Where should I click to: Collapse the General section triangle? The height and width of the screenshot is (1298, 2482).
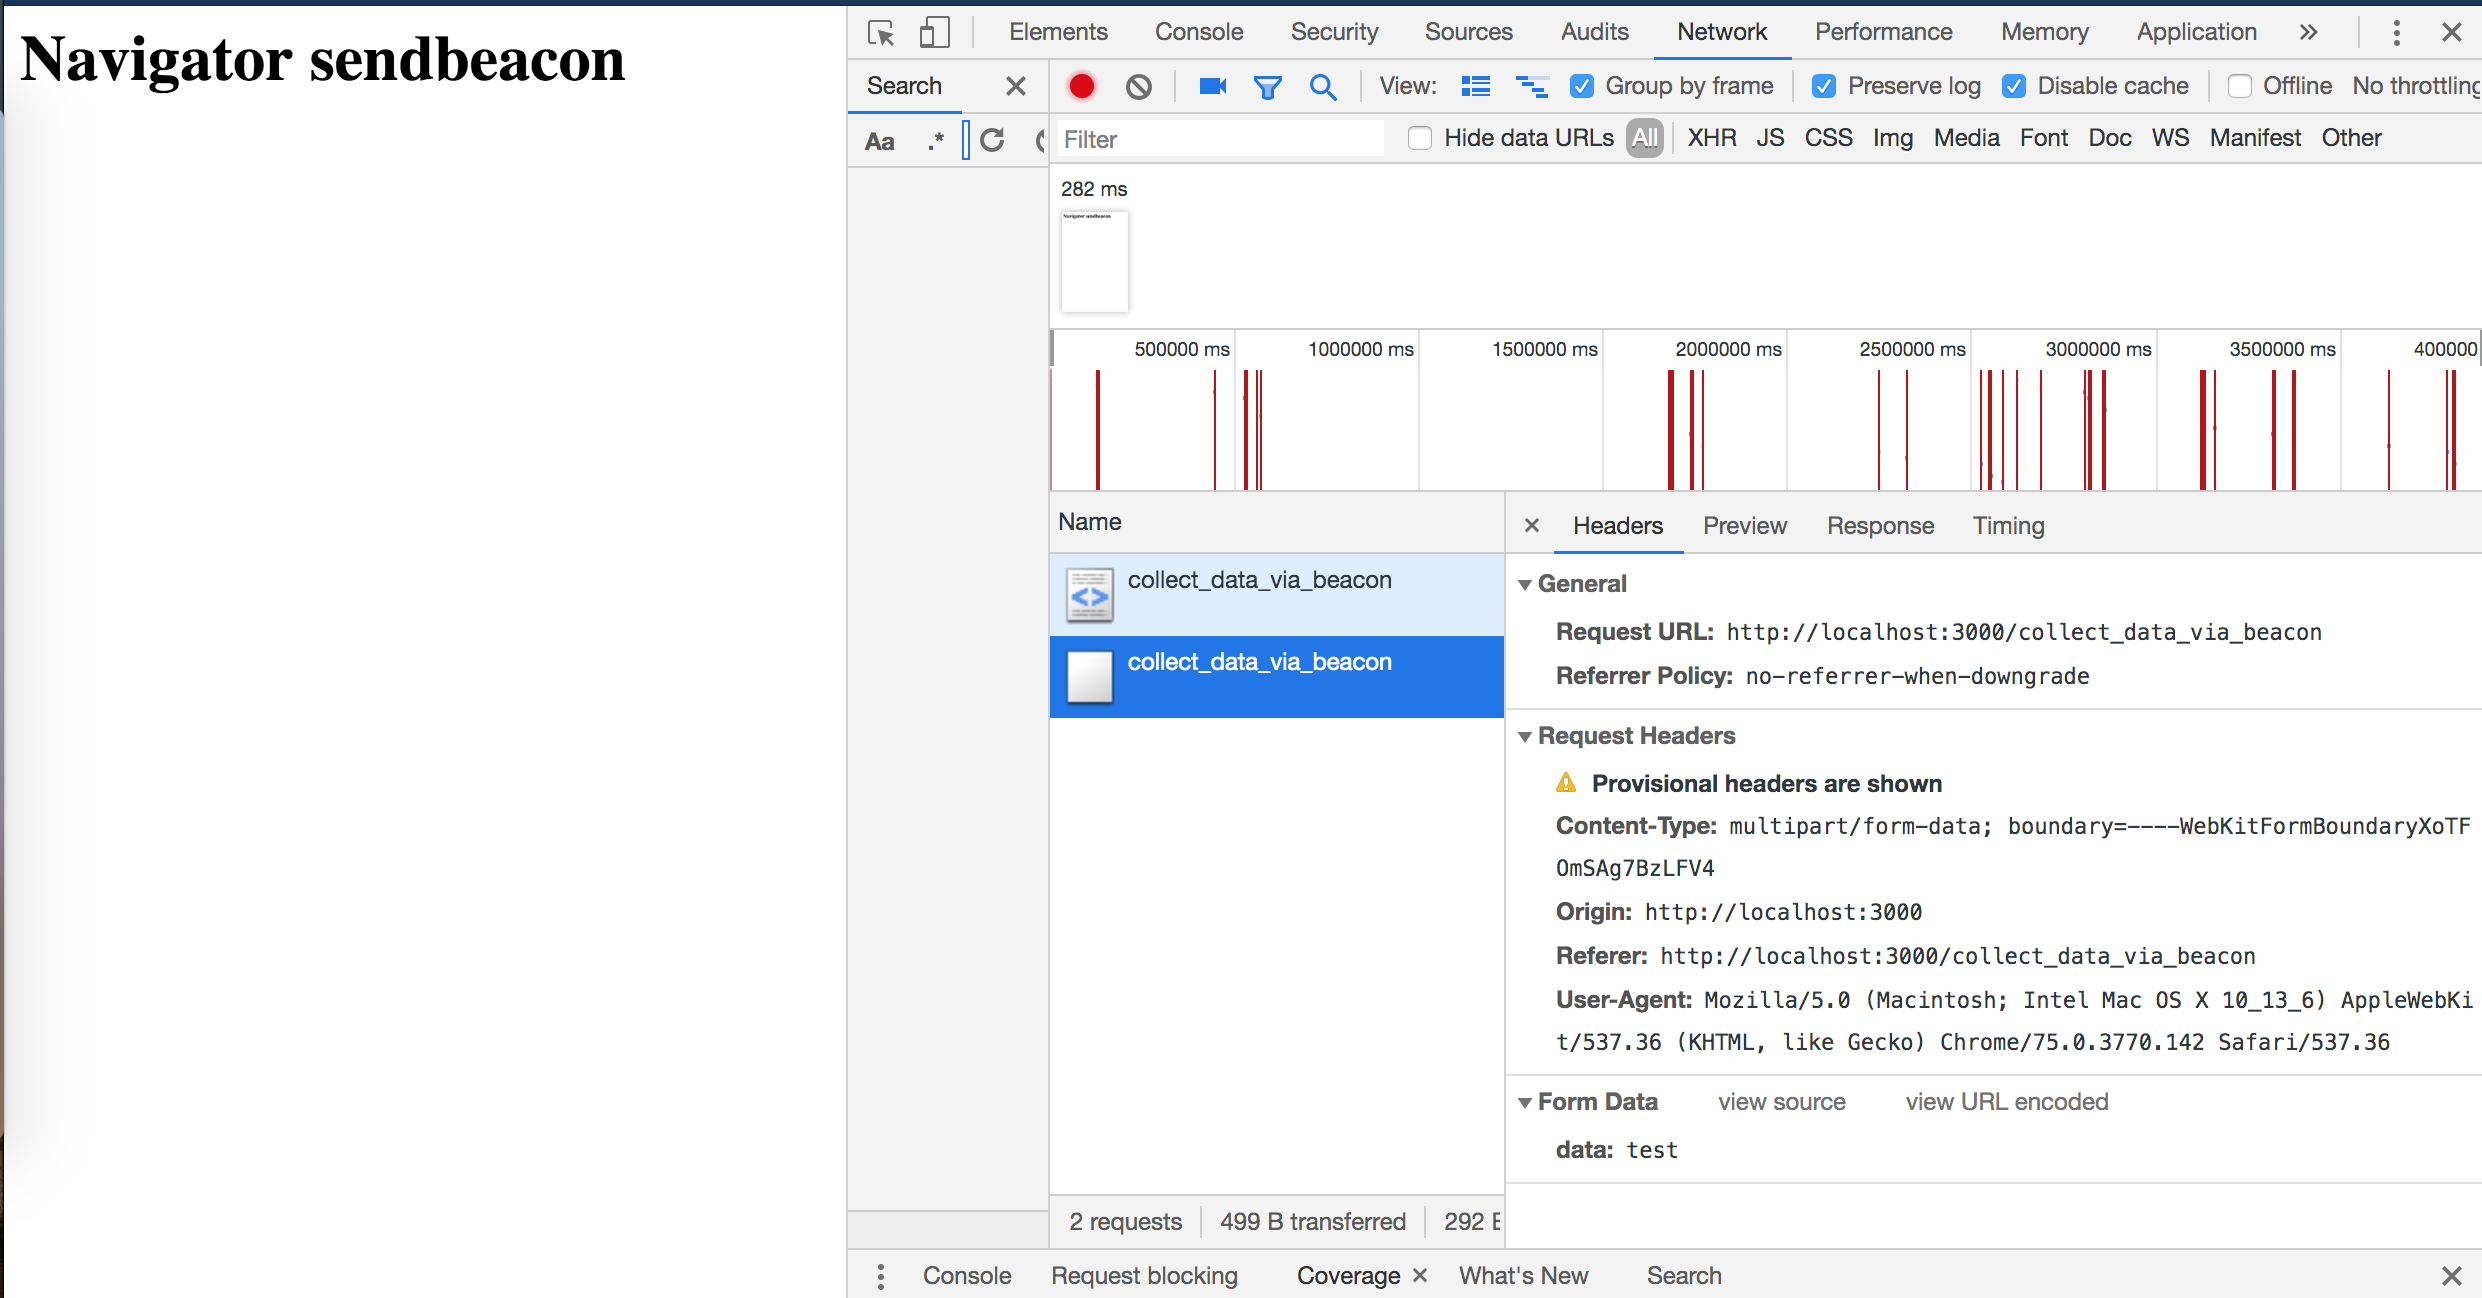[x=1525, y=585]
